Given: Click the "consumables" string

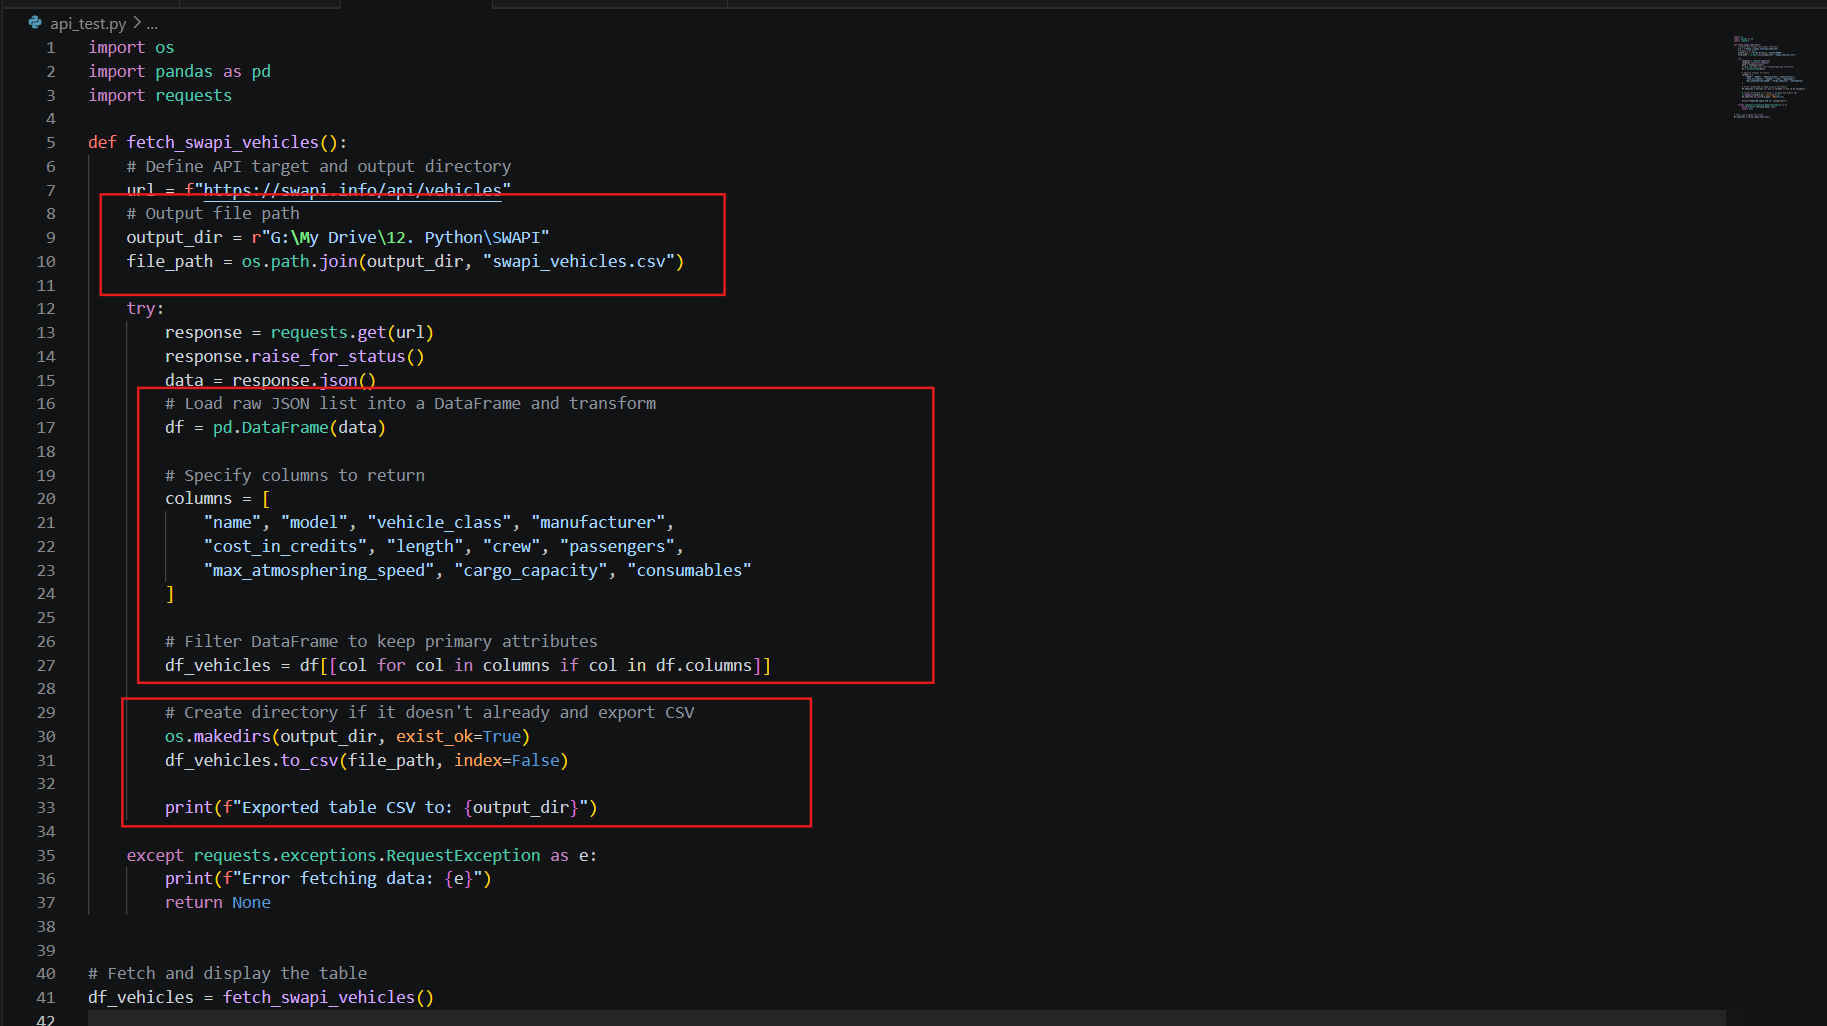Looking at the screenshot, I should (689, 570).
